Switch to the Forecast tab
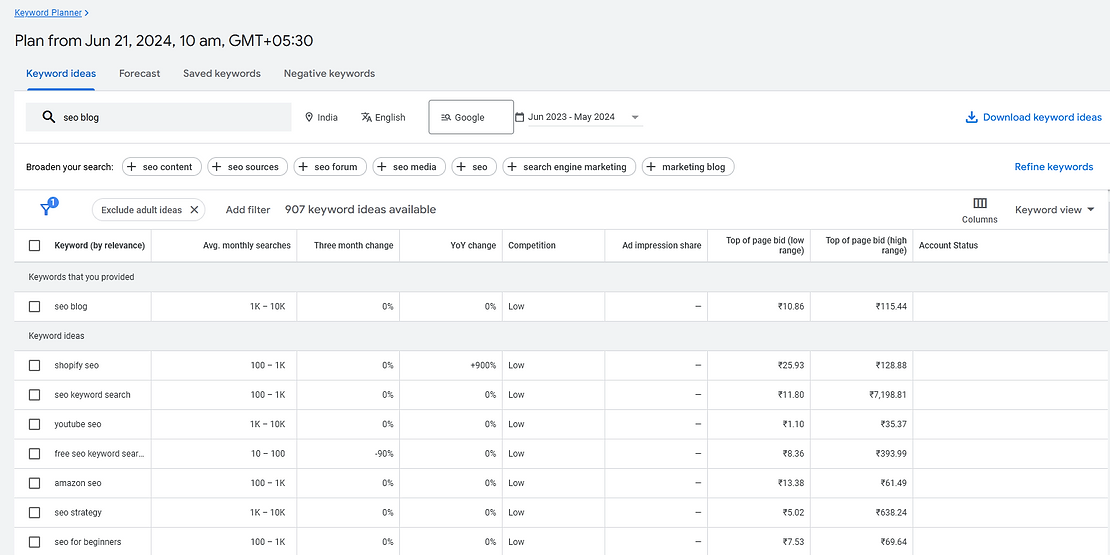1110x555 pixels. 139,74
